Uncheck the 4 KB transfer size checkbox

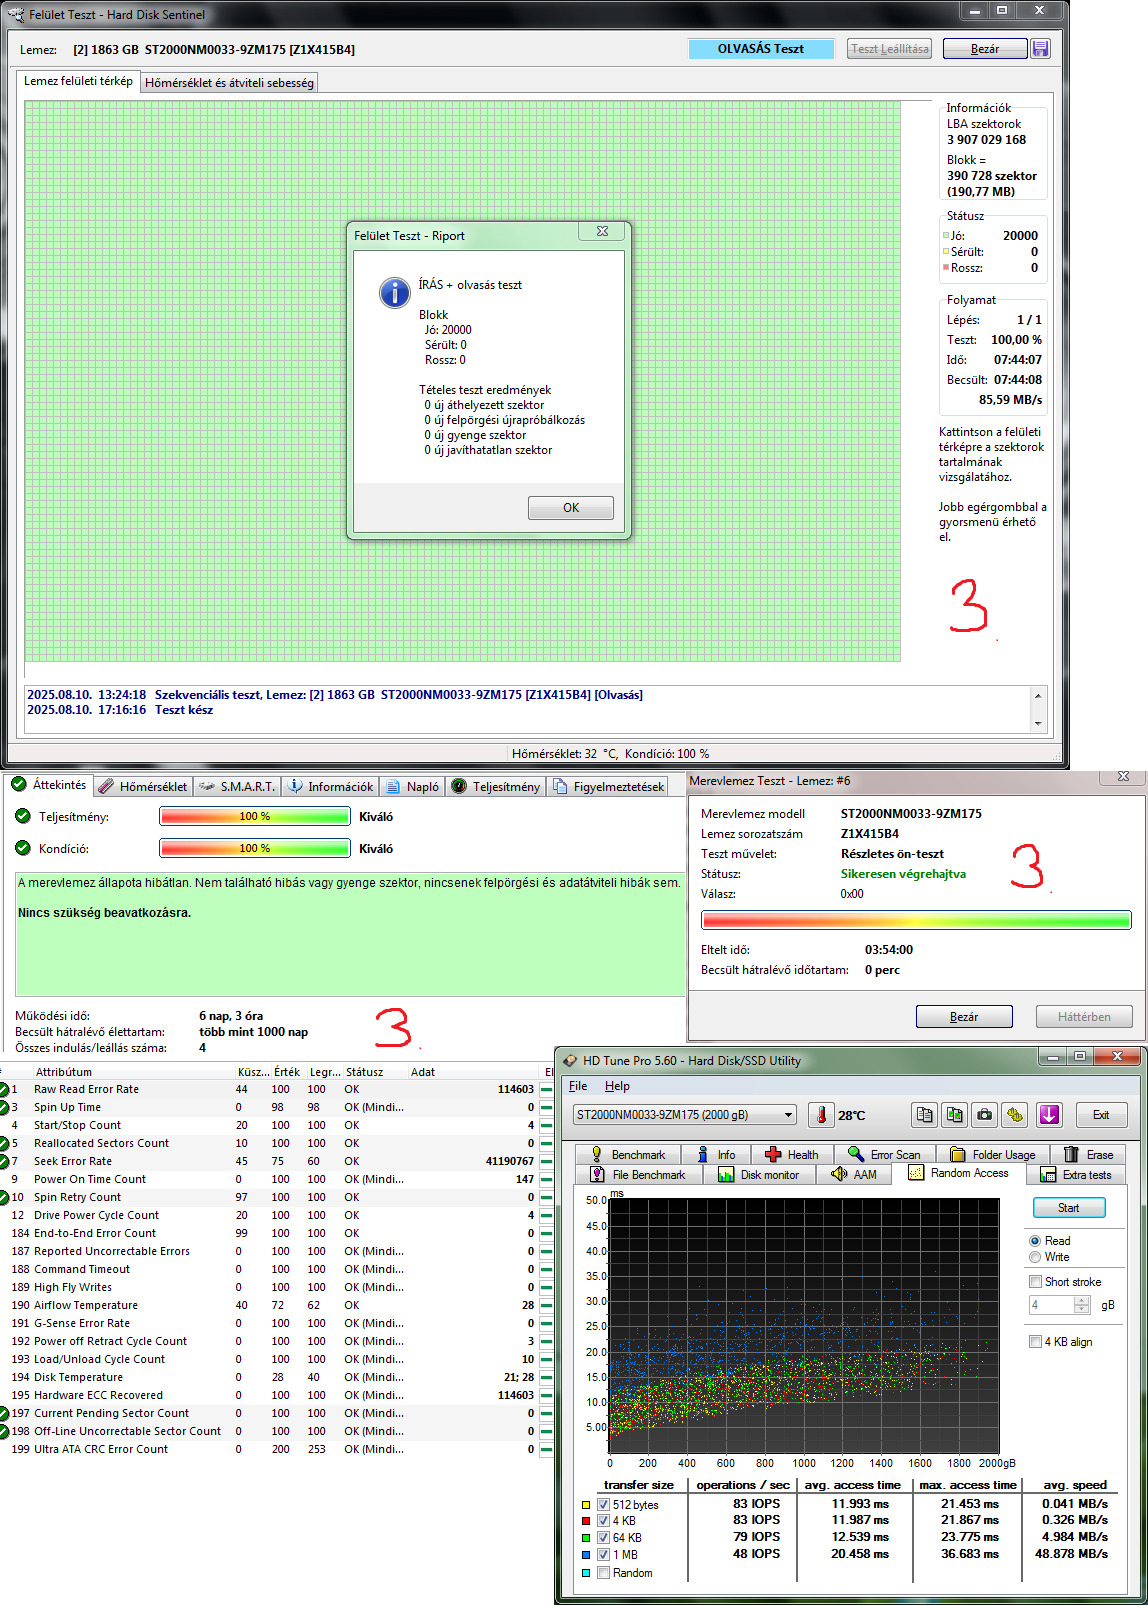(x=603, y=1520)
